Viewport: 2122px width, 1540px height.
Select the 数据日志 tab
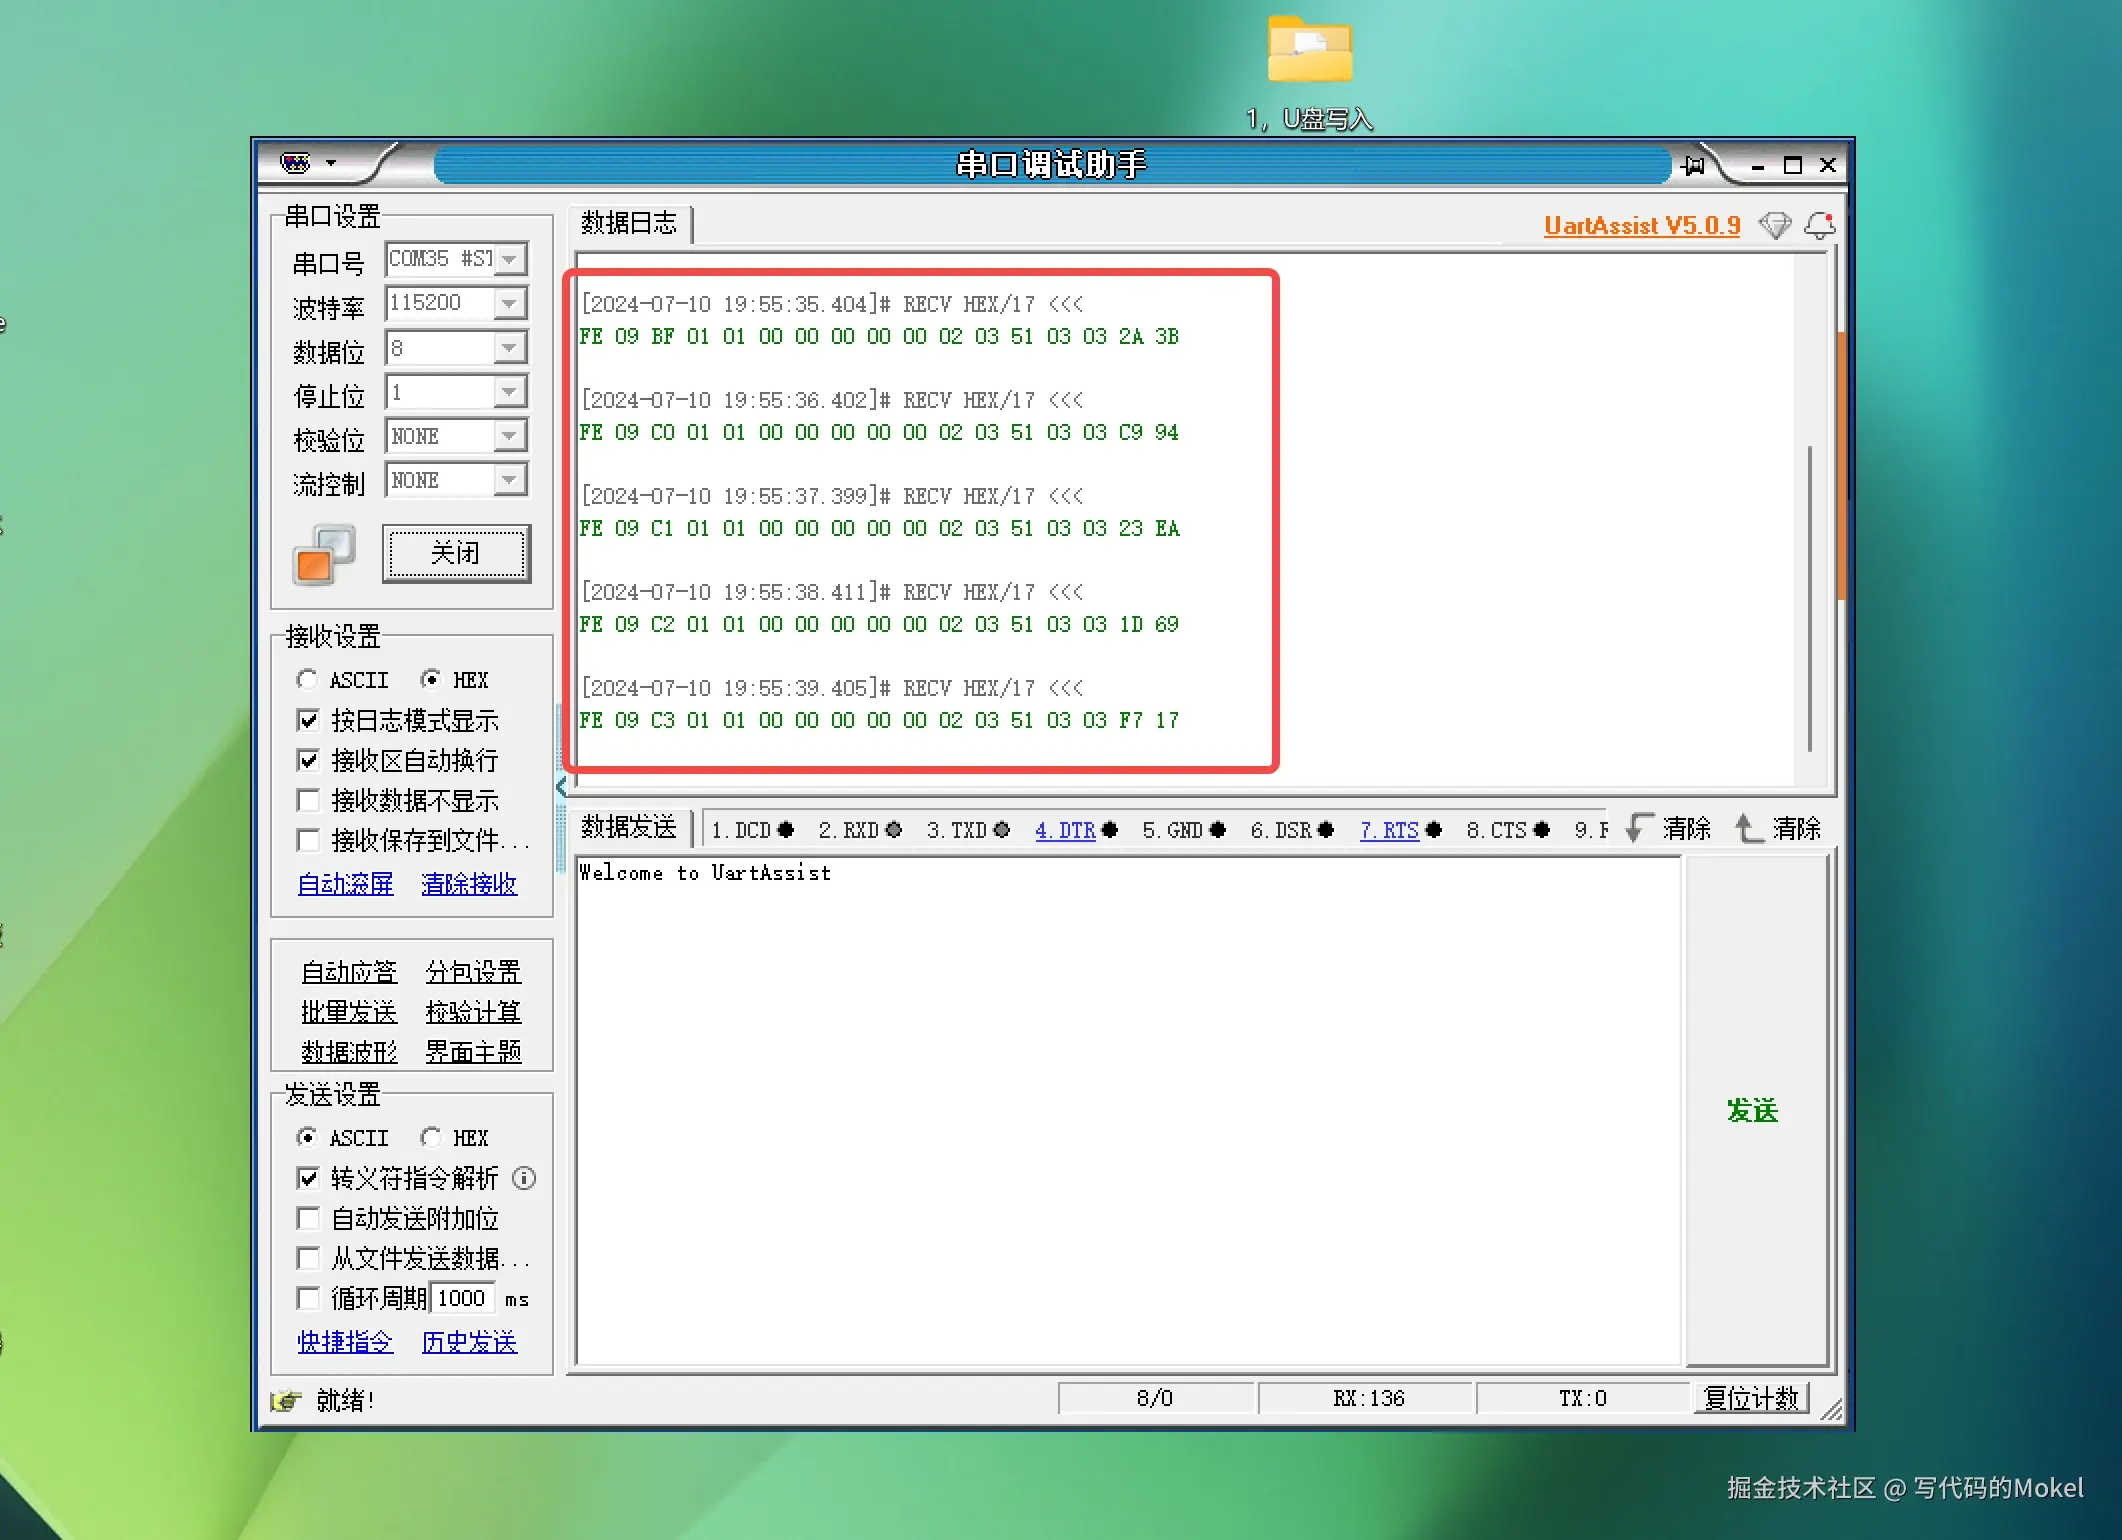[629, 223]
